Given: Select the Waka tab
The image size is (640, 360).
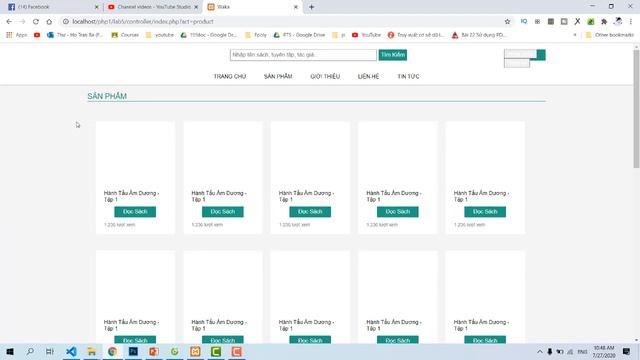Looking at the screenshot, I should (253, 7).
